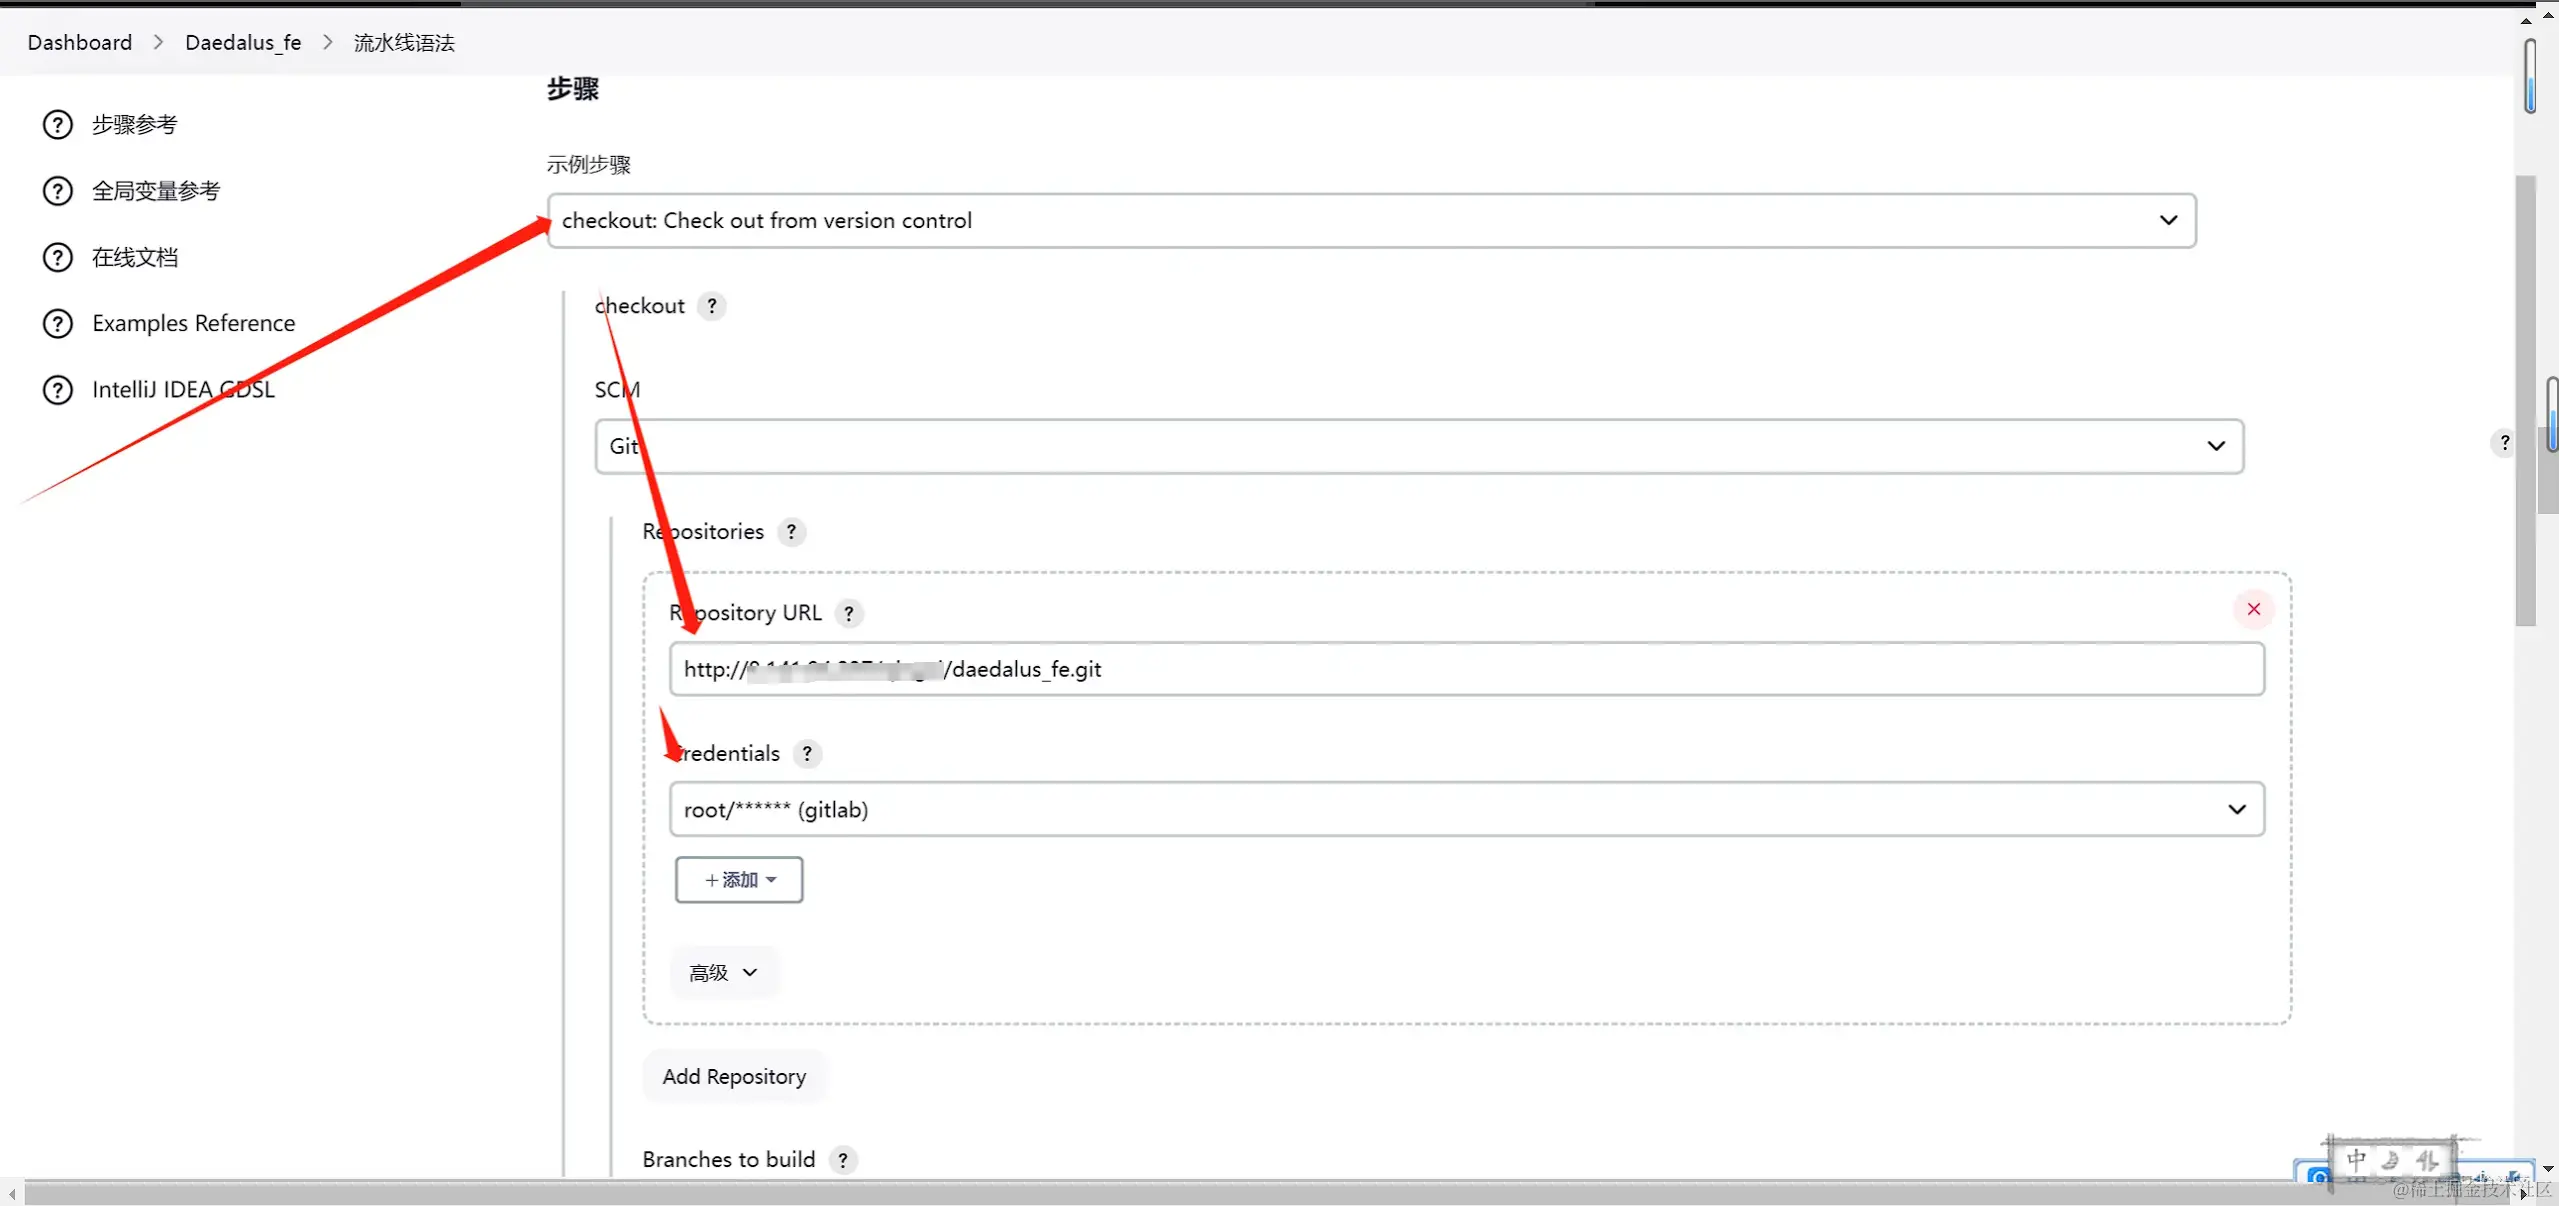Click the Add Repository button

(x=734, y=1077)
